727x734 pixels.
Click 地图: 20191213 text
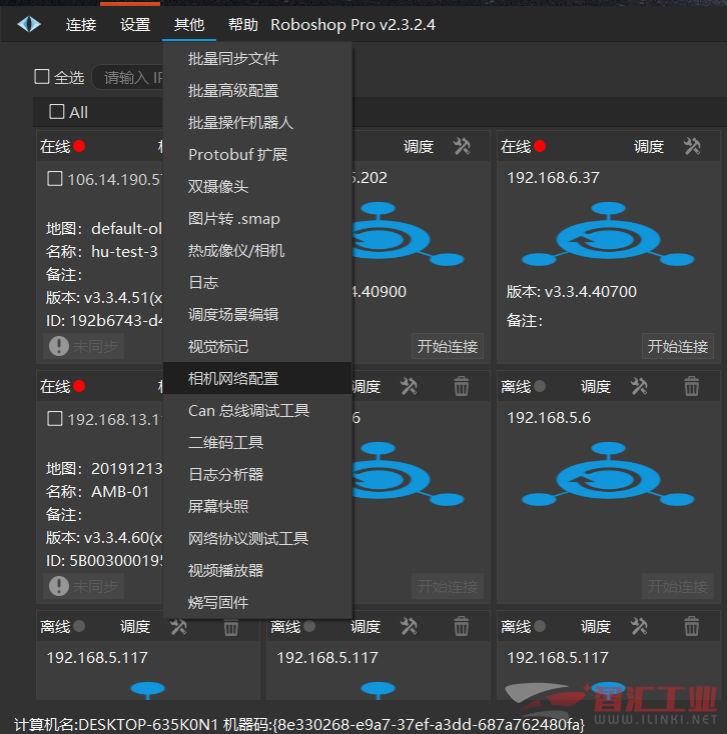104,469
